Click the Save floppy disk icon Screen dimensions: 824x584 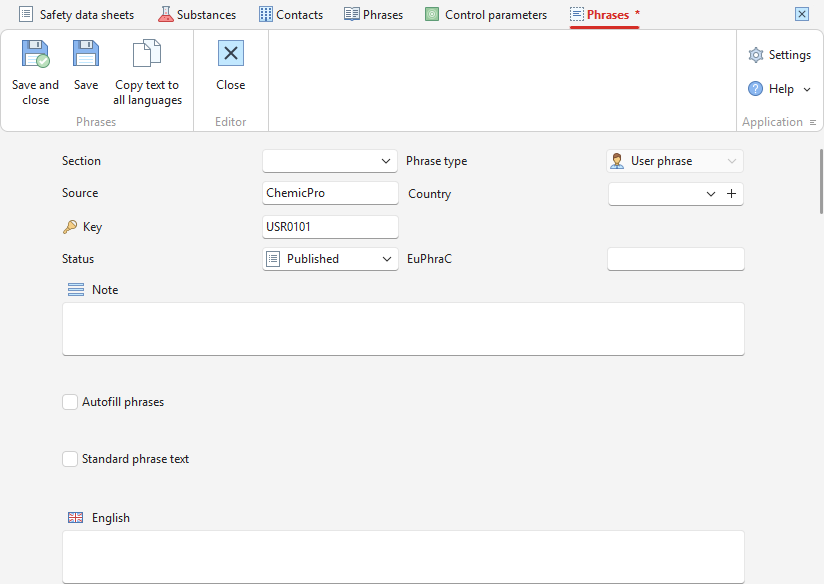coord(86,54)
